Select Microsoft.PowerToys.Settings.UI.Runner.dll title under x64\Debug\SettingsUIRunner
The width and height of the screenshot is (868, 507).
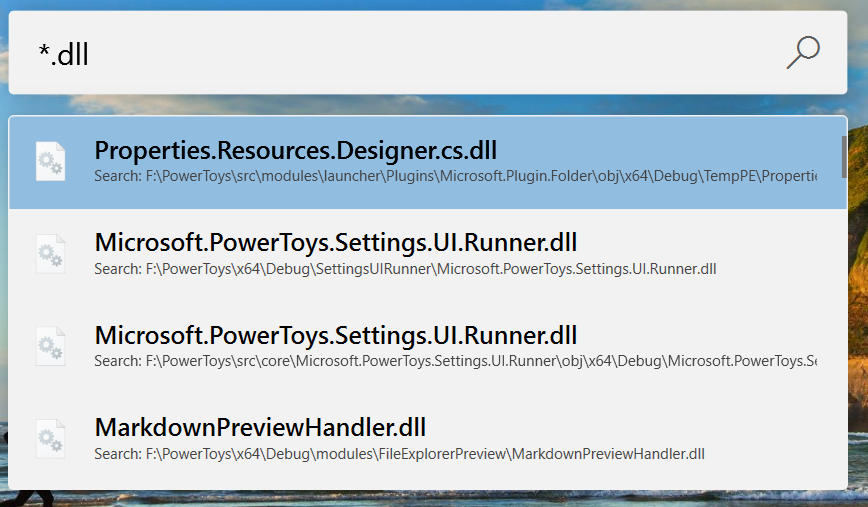pyautogui.click(x=335, y=242)
